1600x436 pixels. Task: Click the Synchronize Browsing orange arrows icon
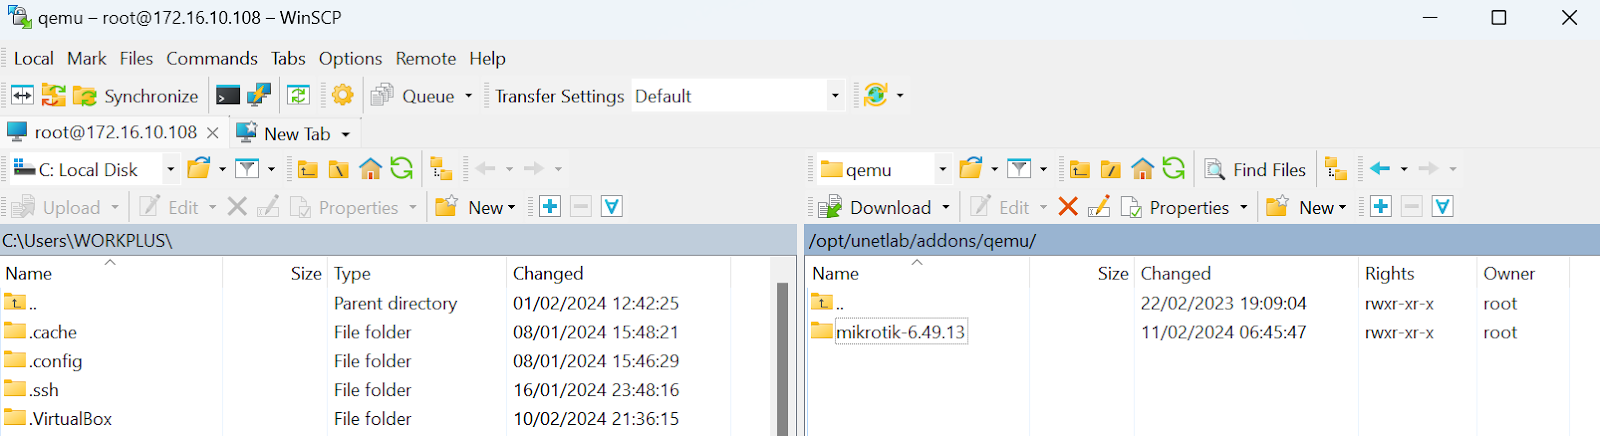click(x=53, y=96)
